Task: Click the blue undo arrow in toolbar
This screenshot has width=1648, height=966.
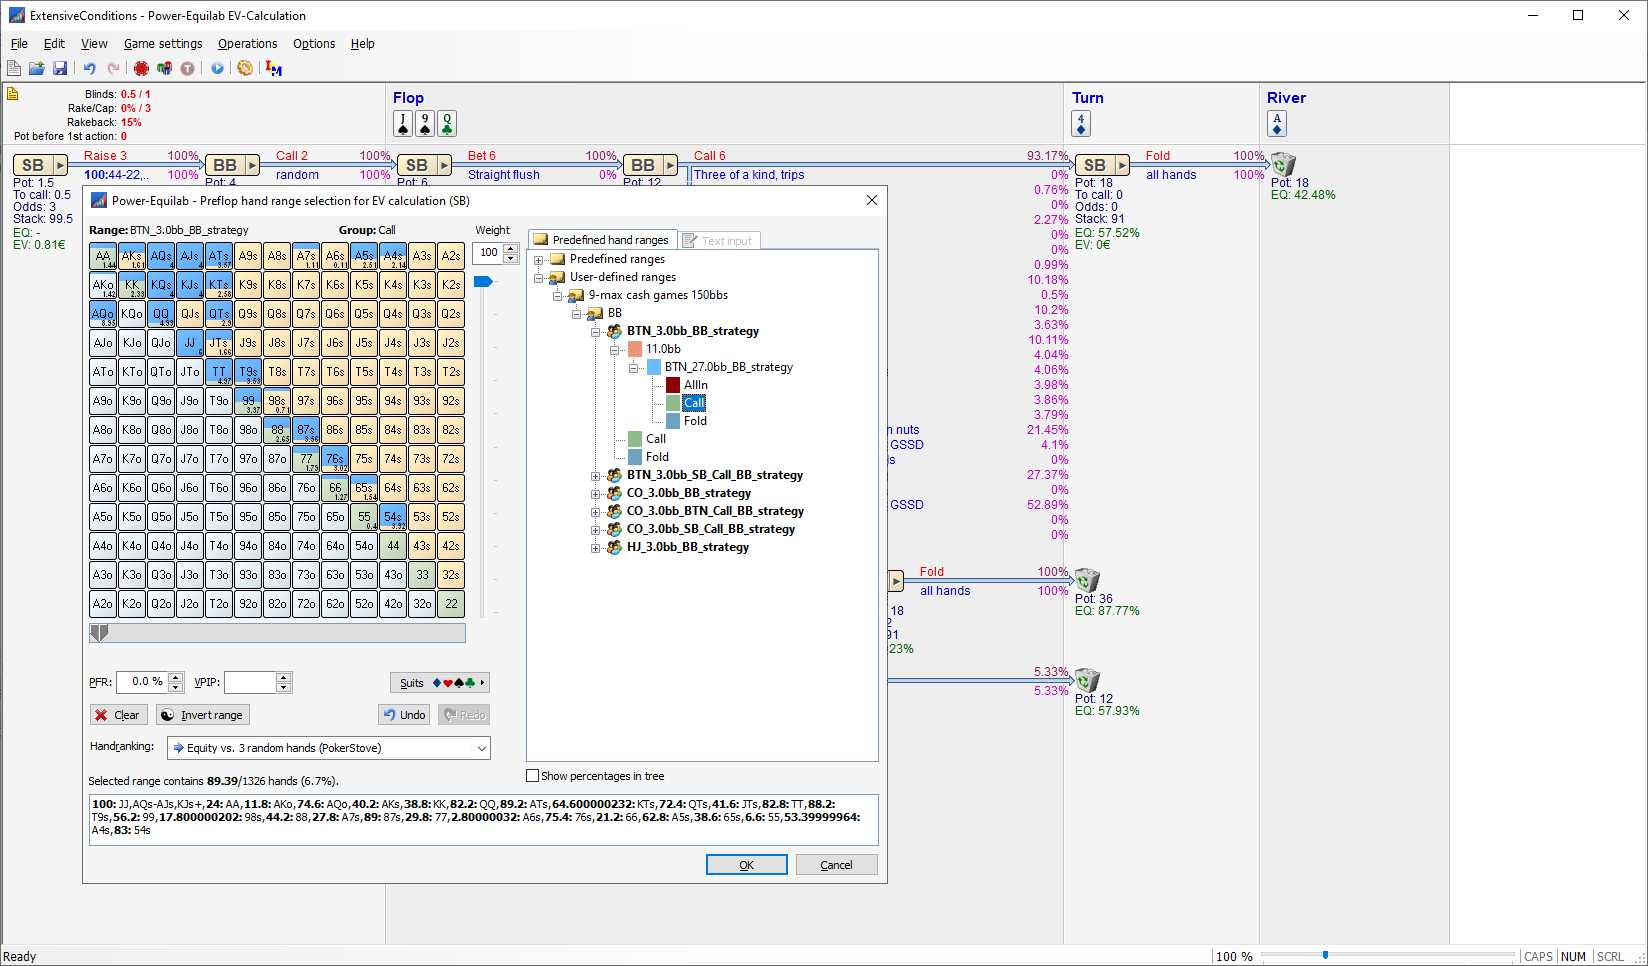Action: pos(90,68)
